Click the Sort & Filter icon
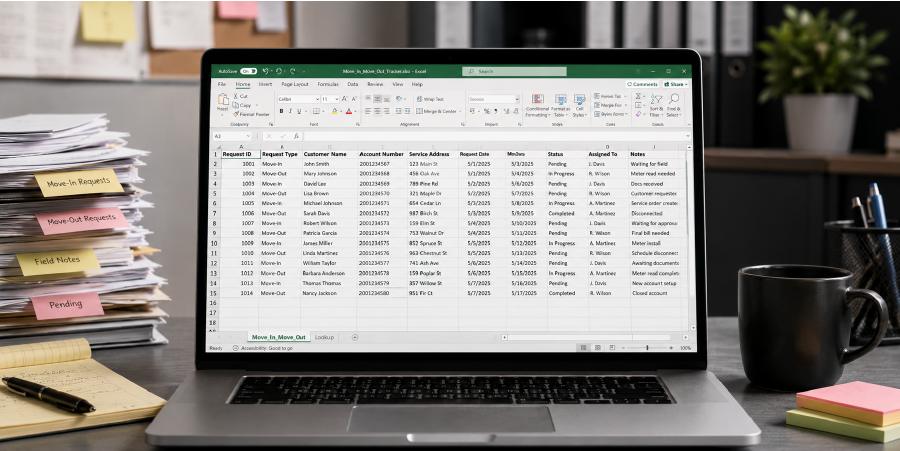Screen dimensions: 900x451 (656, 105)
